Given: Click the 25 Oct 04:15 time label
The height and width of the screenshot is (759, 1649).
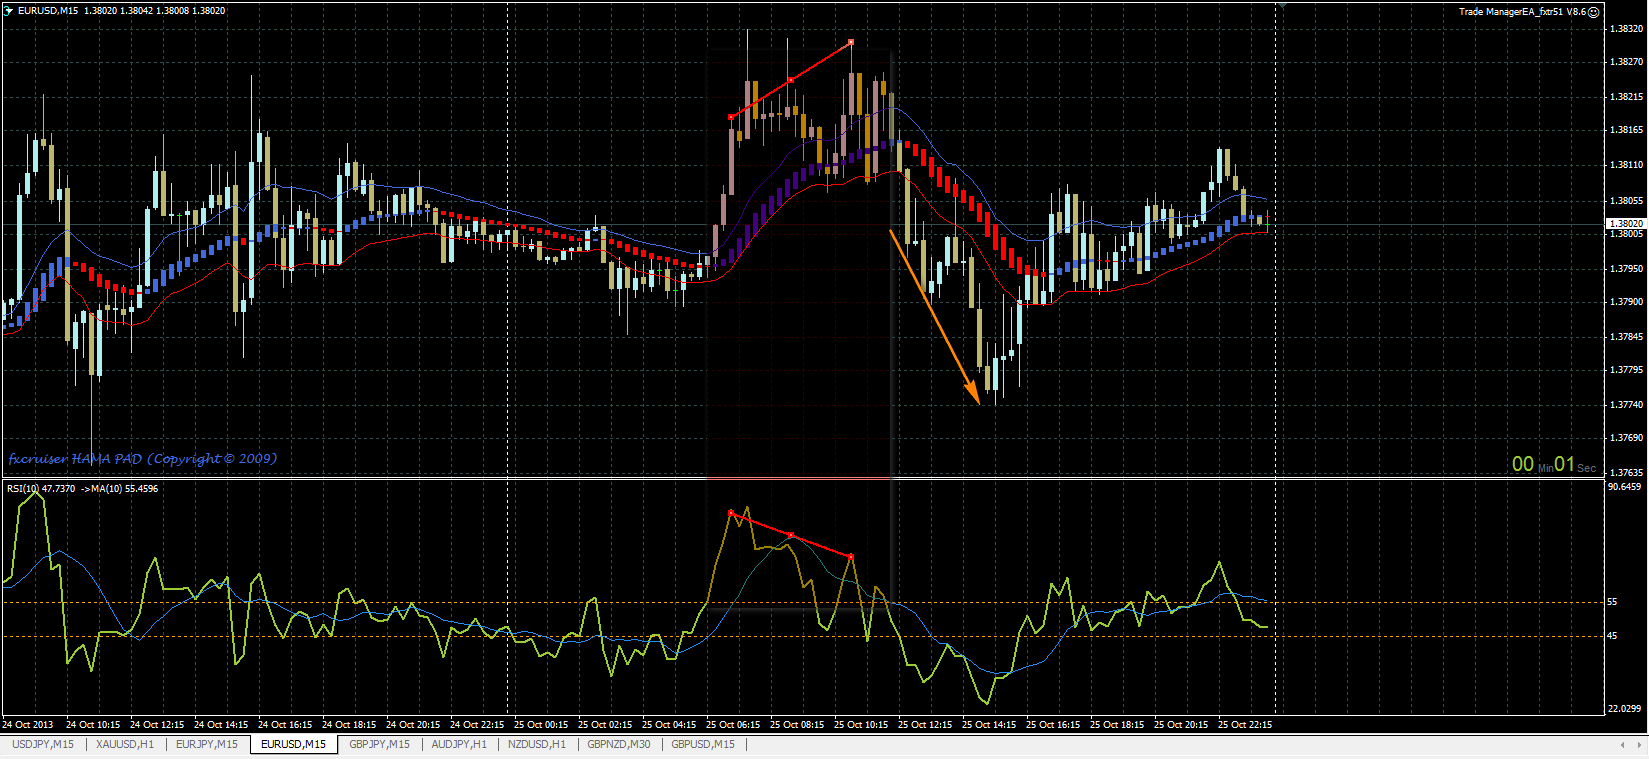Looking at the screenshot, I should (669, 725).
